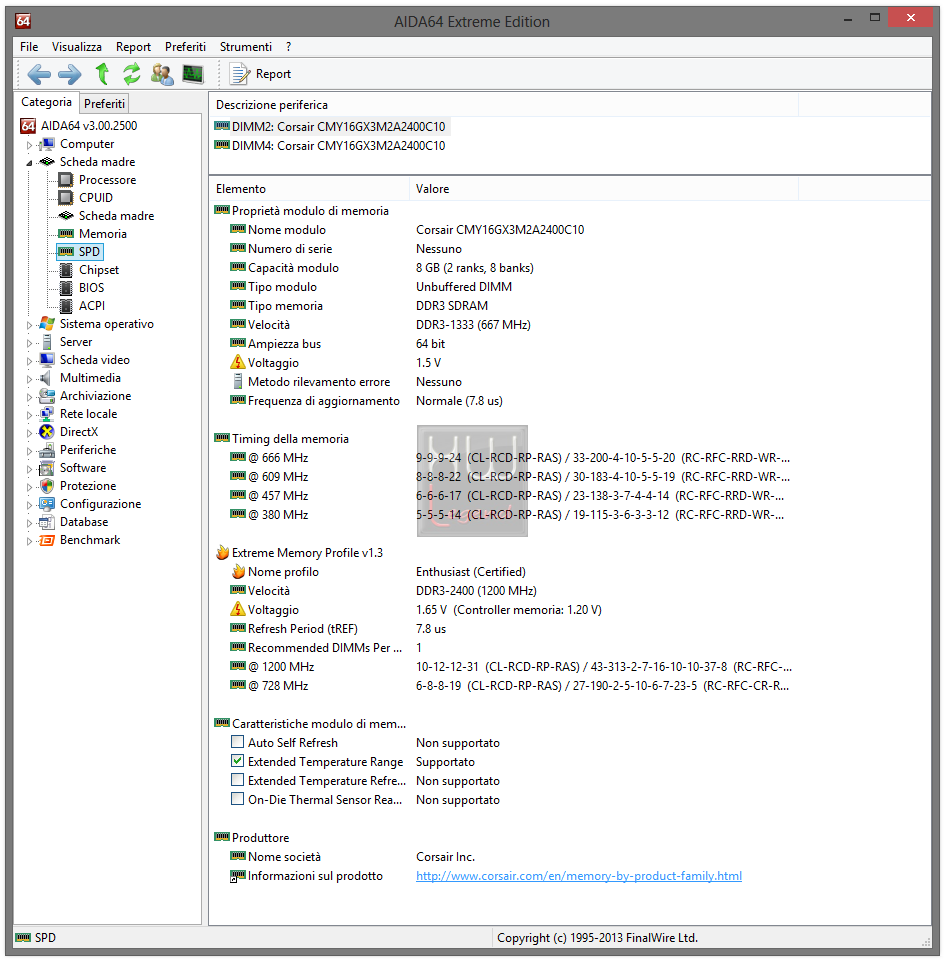Click the blue Forward arrow toolbar icon

coord(69,74)
